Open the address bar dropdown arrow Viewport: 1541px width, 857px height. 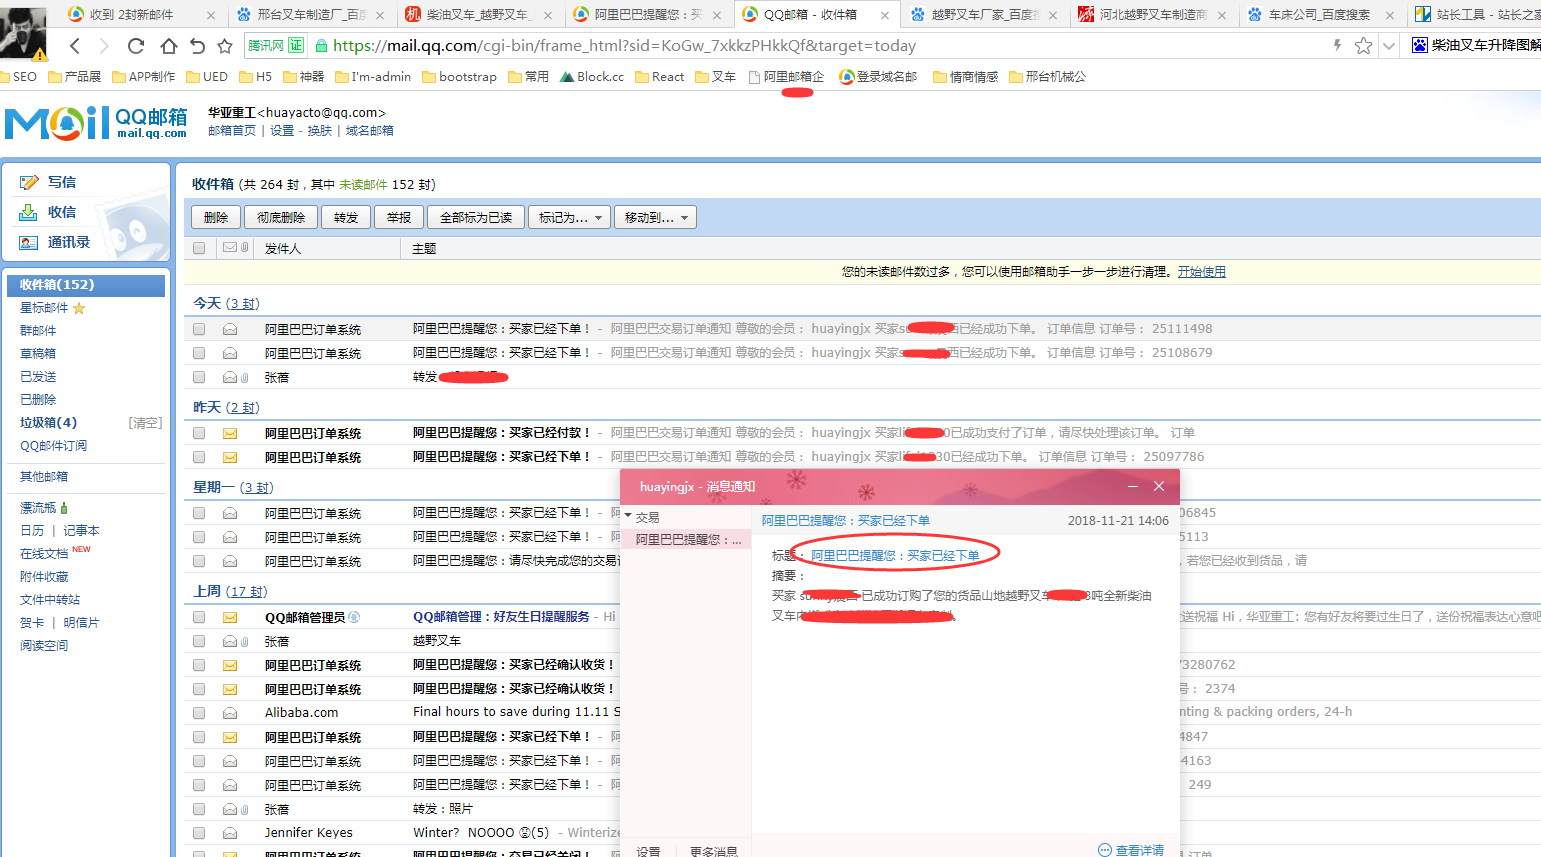click(x=1388, y=46)
